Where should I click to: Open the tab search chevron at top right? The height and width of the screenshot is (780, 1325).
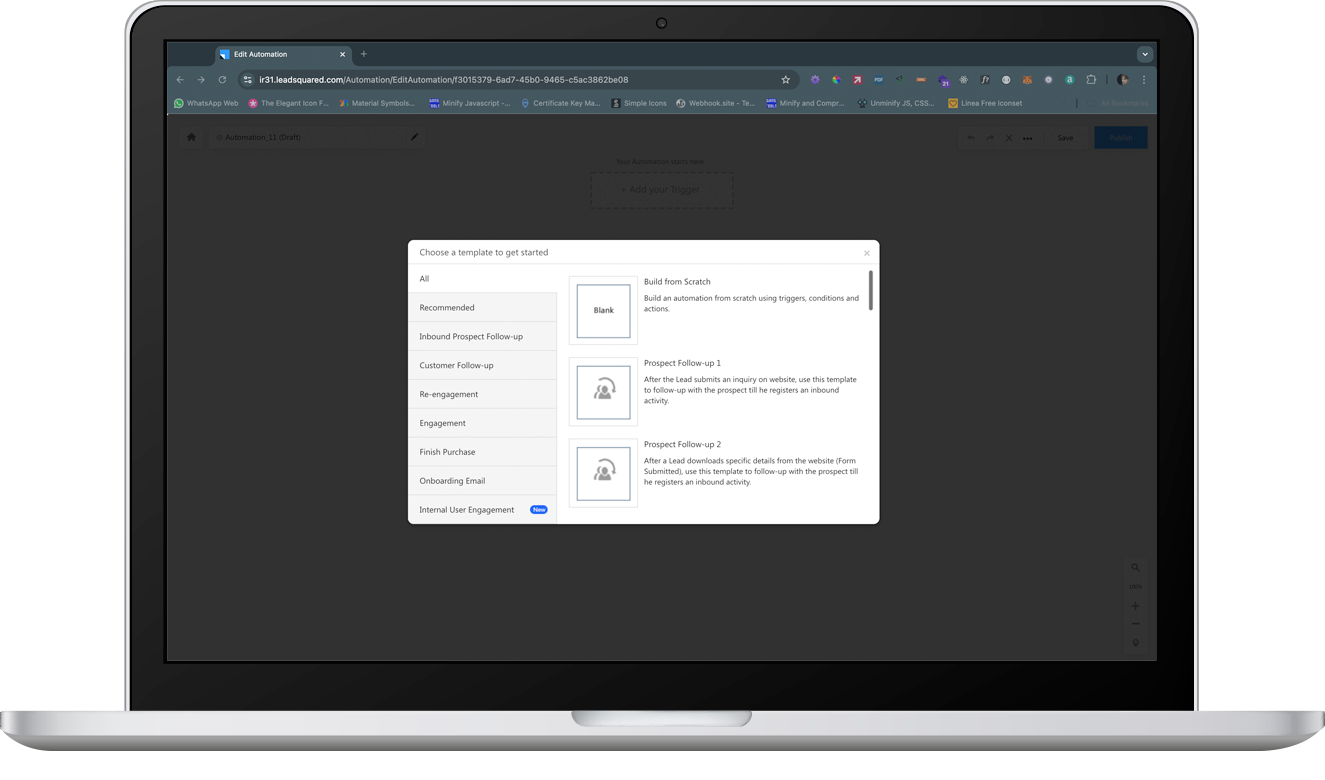(x=1144, y=53)
